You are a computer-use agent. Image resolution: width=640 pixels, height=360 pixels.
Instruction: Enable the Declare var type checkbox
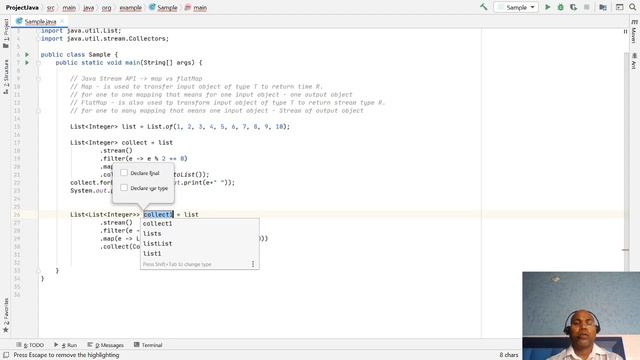coord(124,188)
